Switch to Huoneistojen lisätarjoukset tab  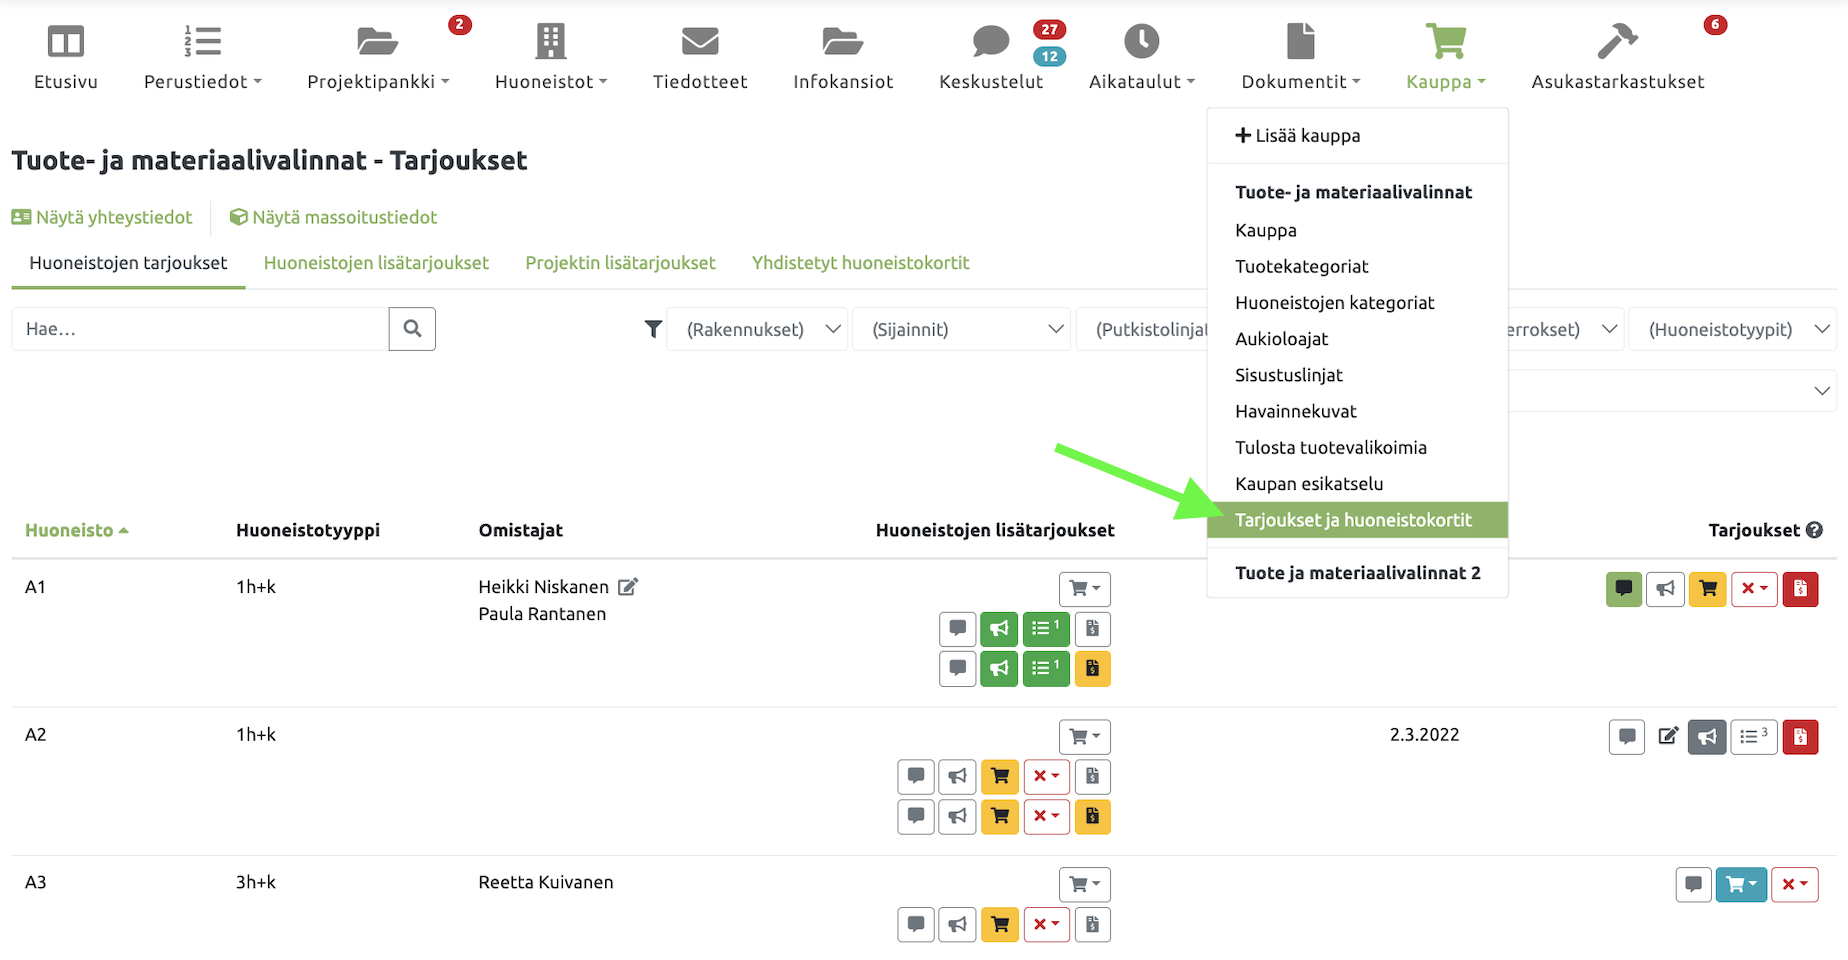point(376,263)
